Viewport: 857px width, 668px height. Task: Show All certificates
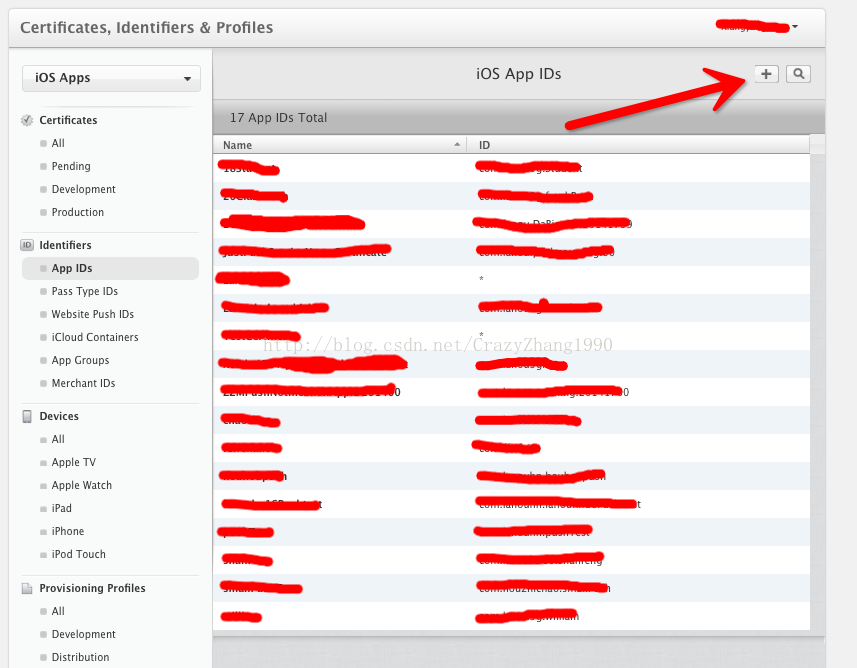(x=58, y=143)
